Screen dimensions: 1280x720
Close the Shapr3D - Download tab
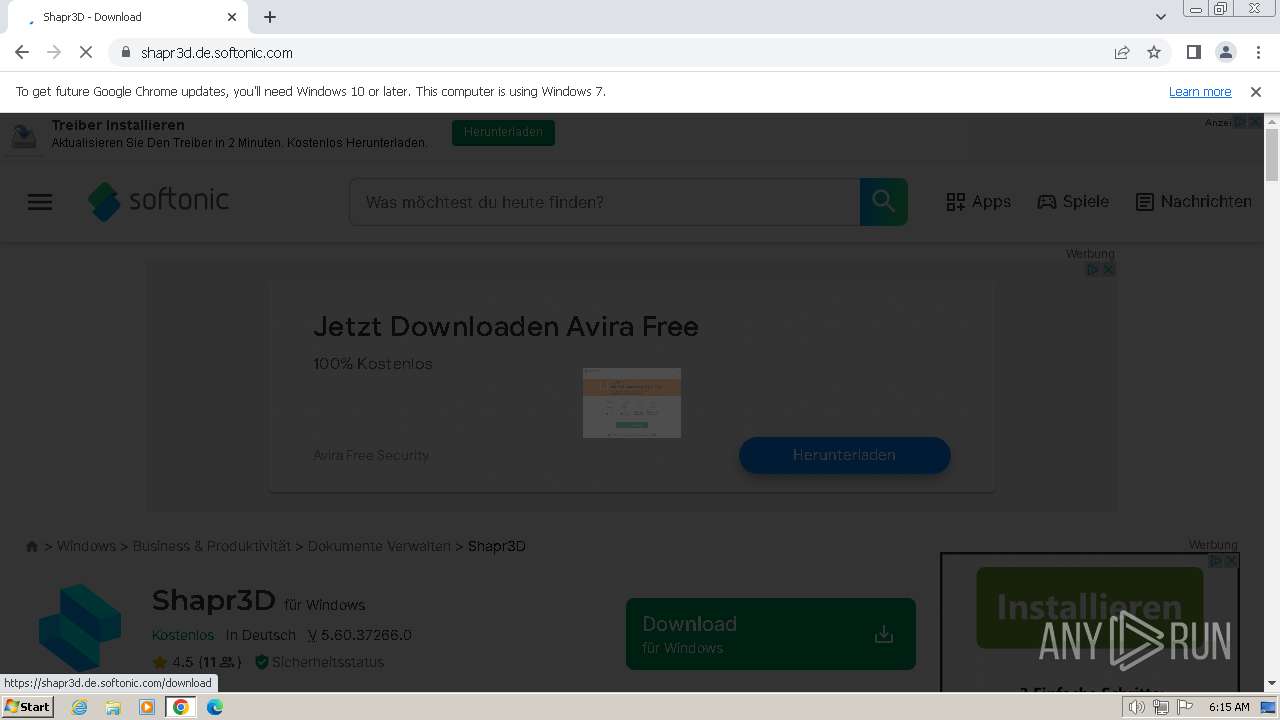tap(232, 17)
